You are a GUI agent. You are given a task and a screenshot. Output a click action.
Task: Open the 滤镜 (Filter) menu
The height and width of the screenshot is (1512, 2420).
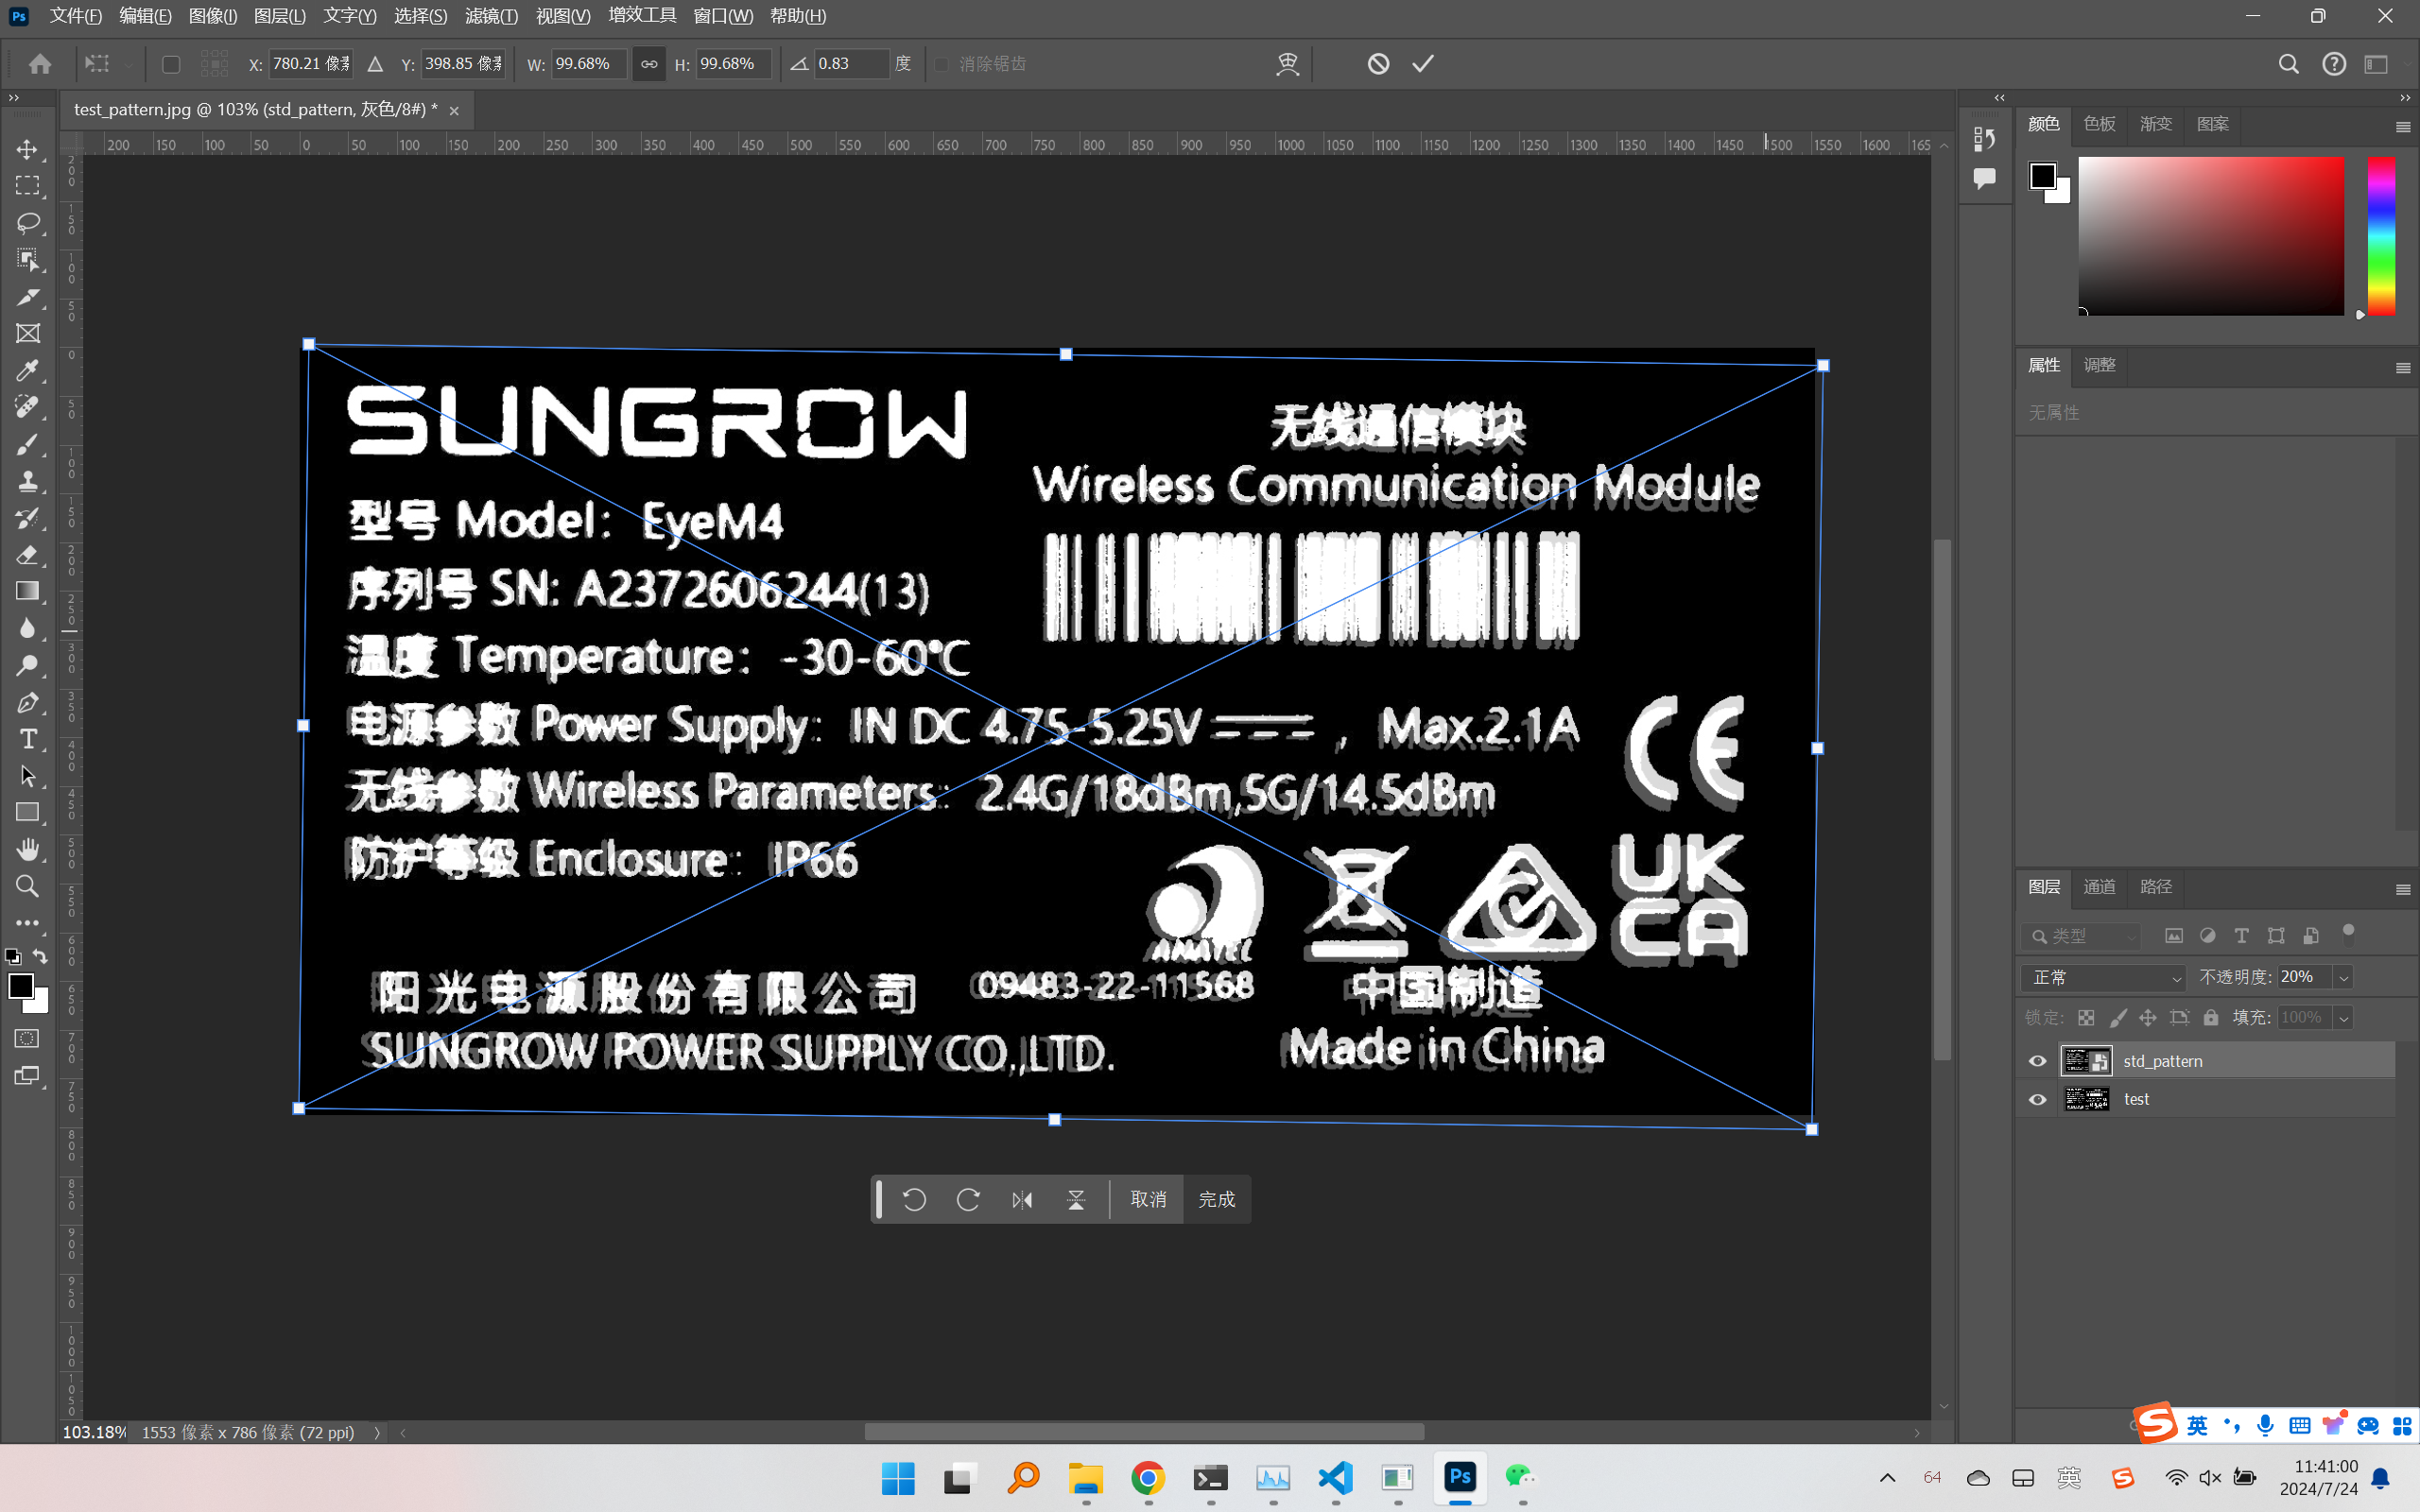(x=491, y=16)
